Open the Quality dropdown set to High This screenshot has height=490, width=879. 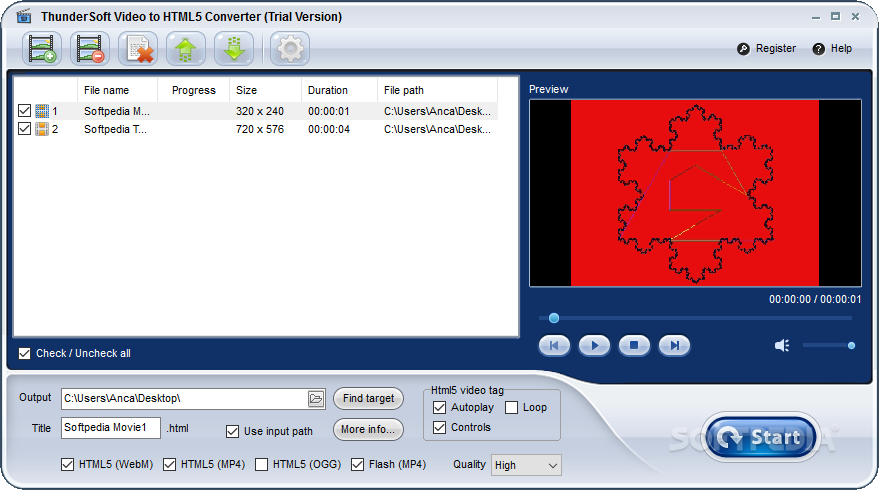coord(526,465)
